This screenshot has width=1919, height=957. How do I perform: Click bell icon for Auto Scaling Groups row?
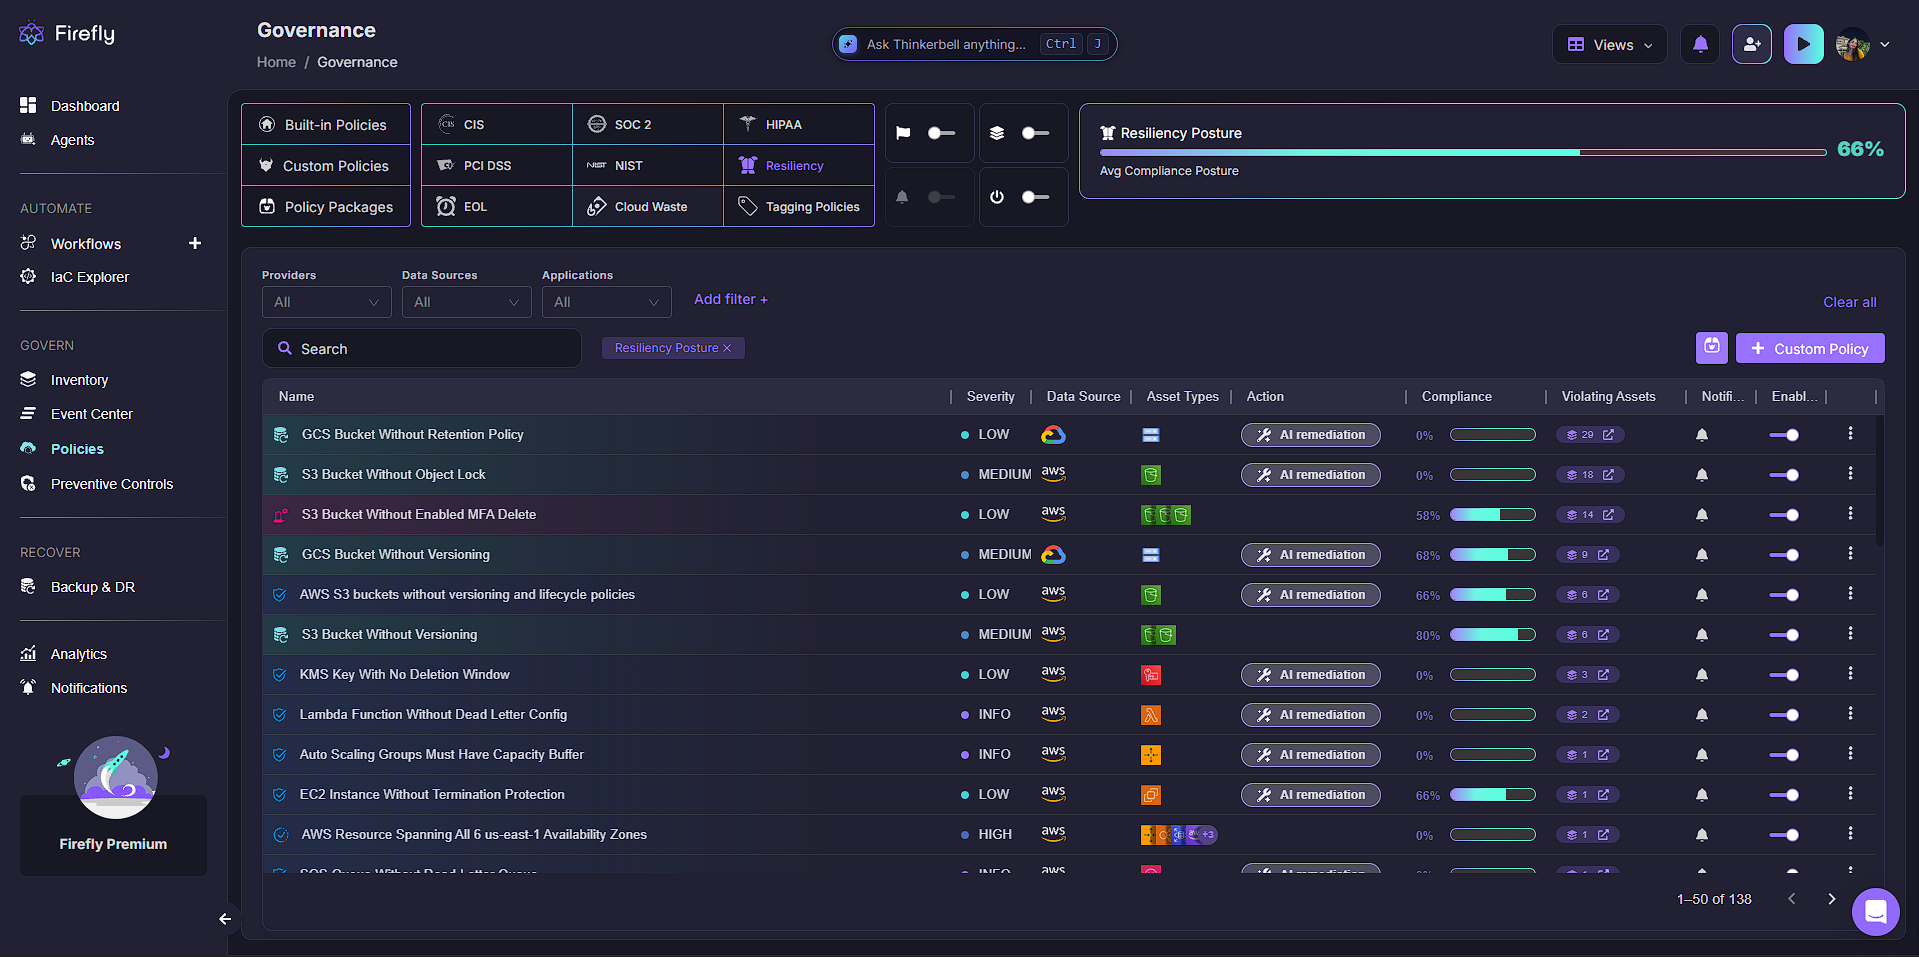click(1702, 755)
